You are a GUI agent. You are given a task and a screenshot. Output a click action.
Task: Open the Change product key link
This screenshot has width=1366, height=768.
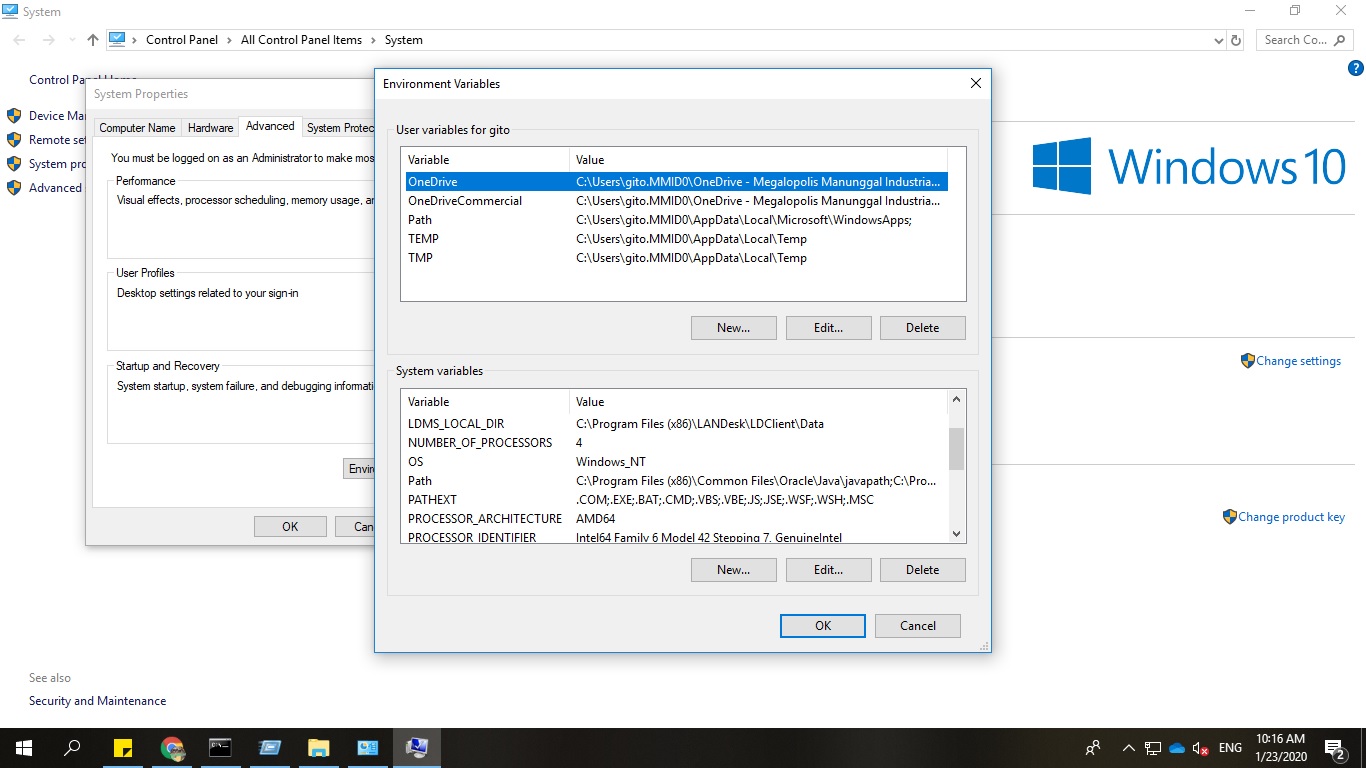click(1291, 517)
